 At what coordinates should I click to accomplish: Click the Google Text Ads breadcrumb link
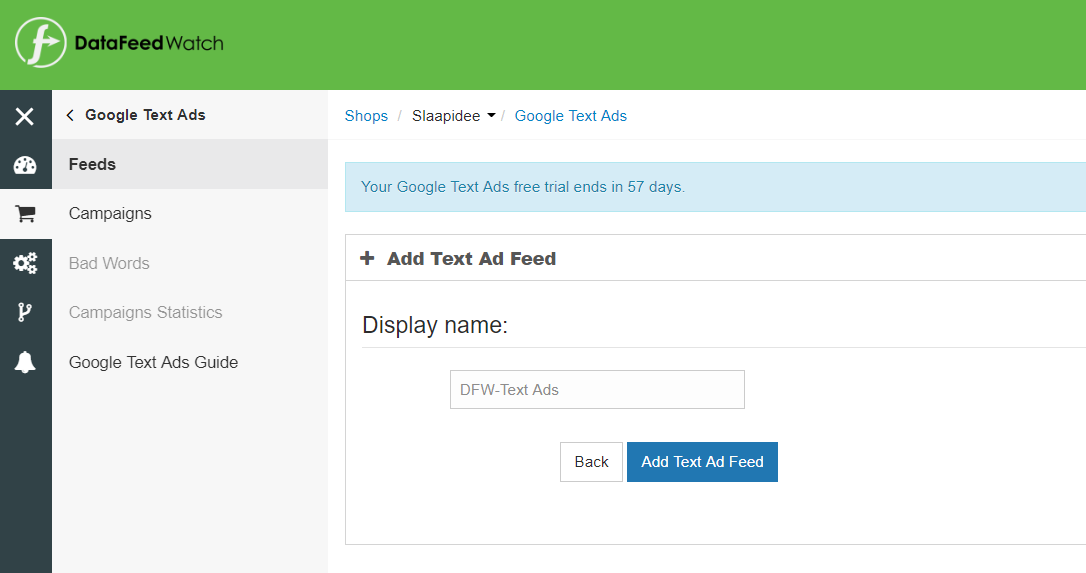click(x=570, y=116)
